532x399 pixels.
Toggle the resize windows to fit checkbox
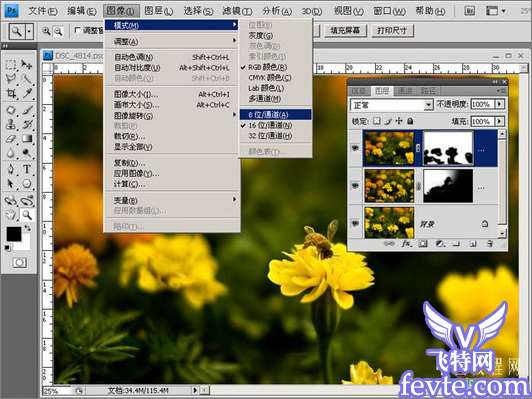[77, 30]
